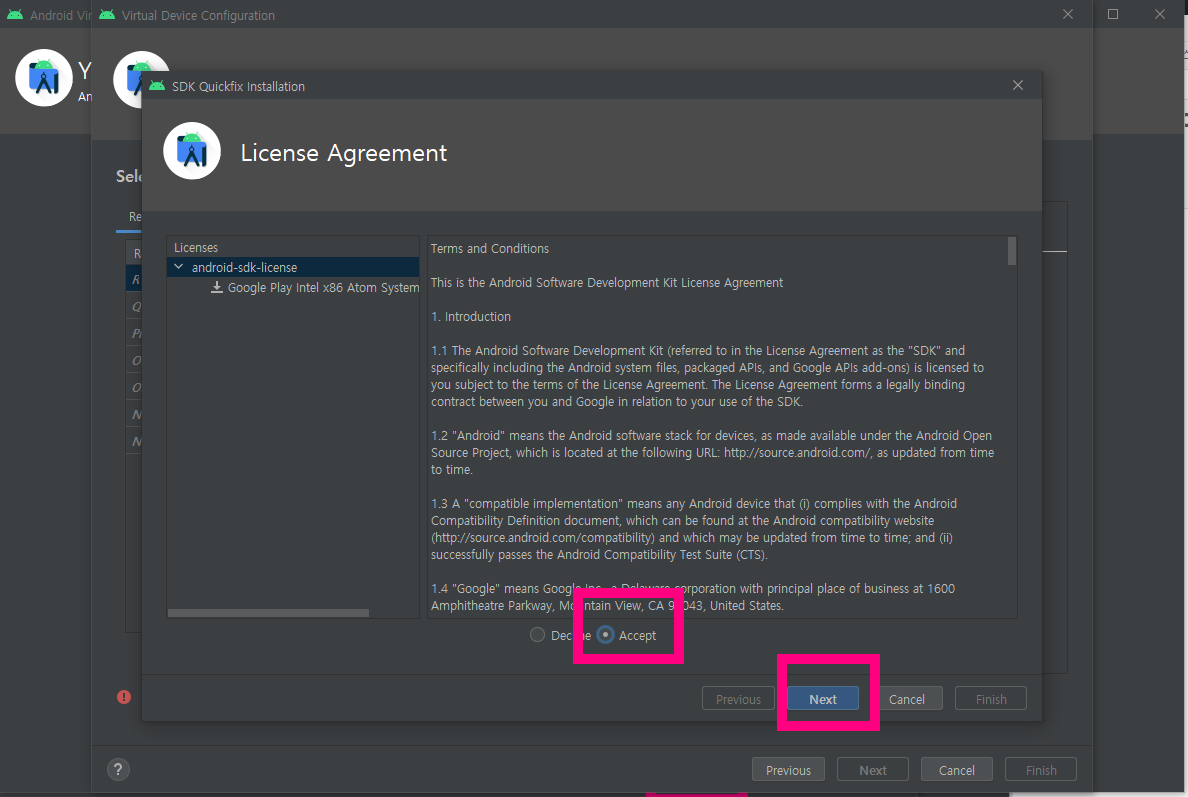The image size is (1188, 797).
Task: Click the "SDK Quickfix Installation" title text
Action: [238, 86]
